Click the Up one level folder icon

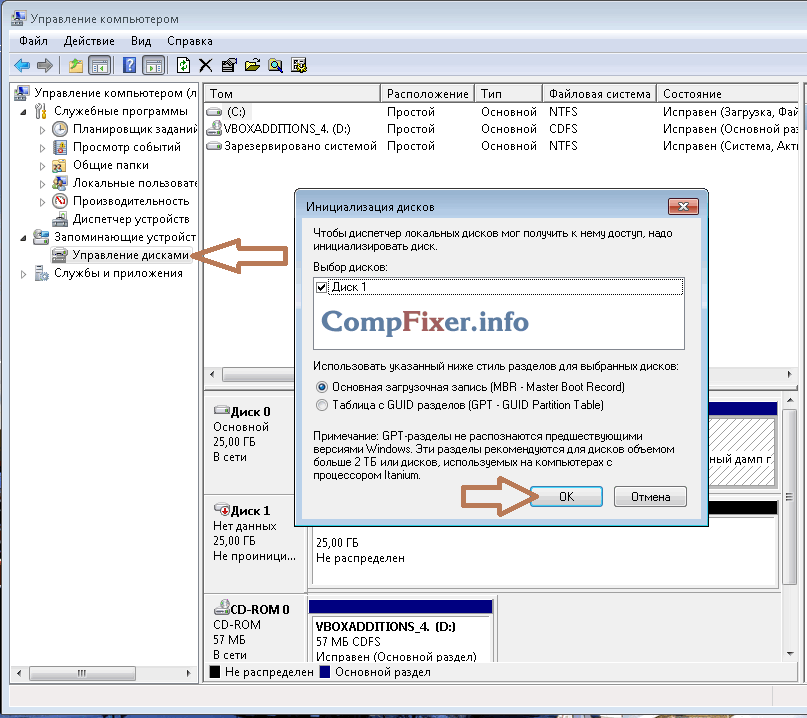point(76,65)
